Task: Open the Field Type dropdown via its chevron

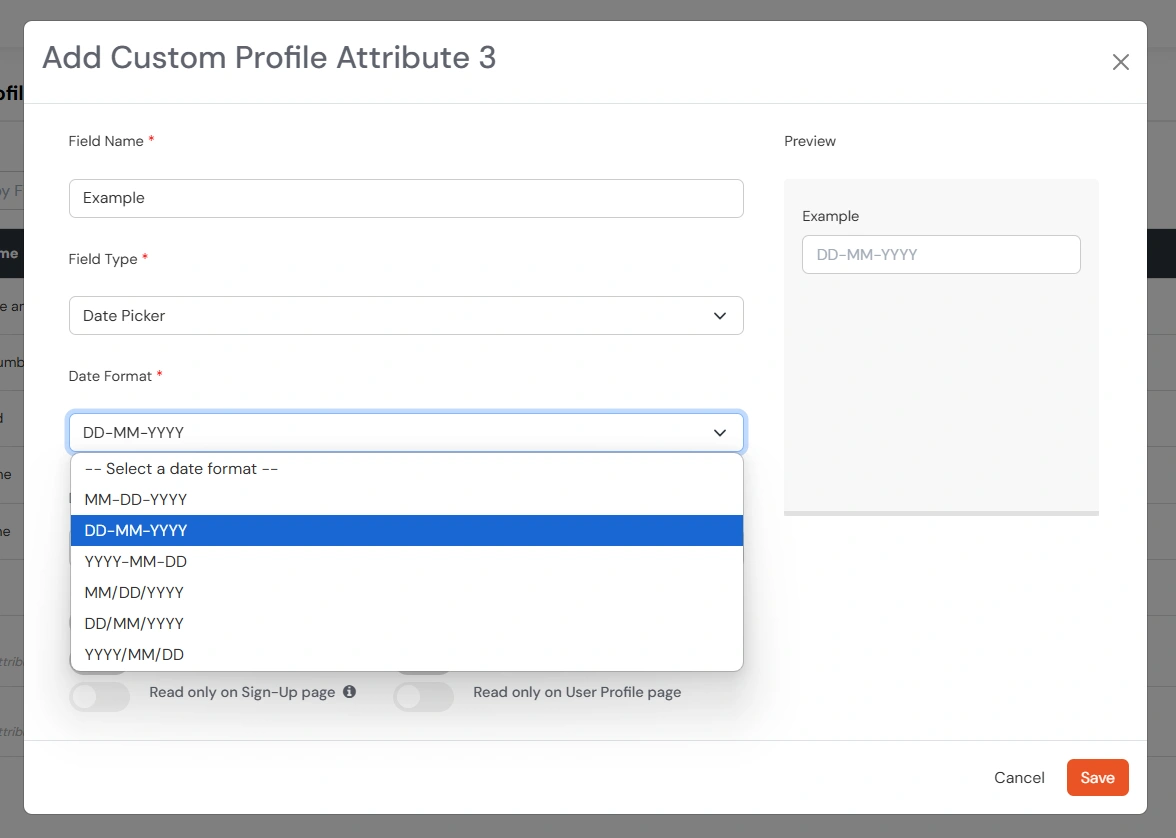Action: click(x=719, y=315)
